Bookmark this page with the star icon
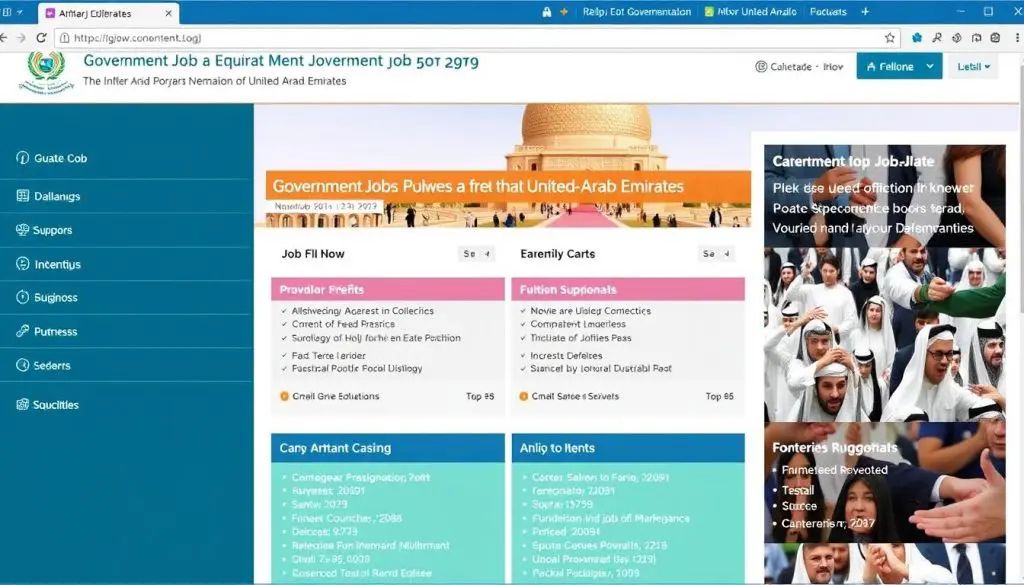This screenshot has width=1024, height=585. pos(890,37)
